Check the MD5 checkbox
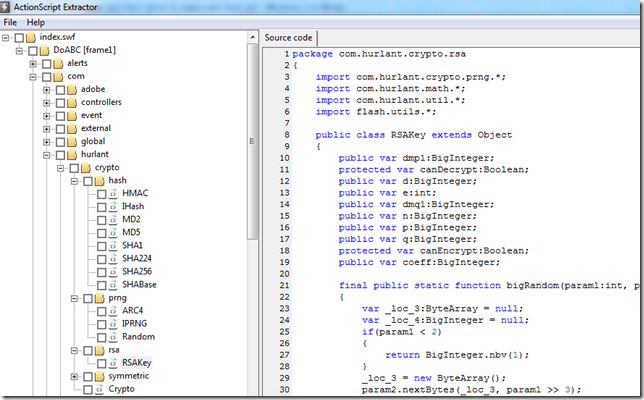Screen dimensions: 644x400 click(101, 233)
